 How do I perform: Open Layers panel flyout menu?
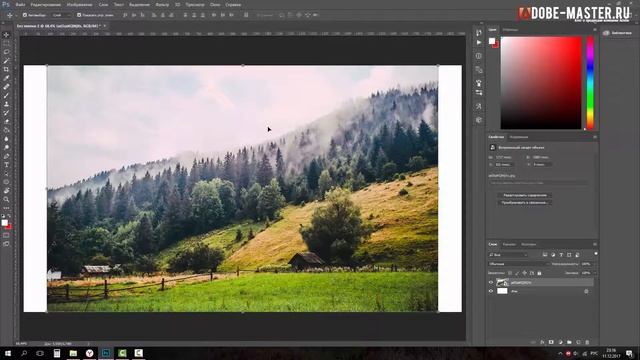click(595, 244)
